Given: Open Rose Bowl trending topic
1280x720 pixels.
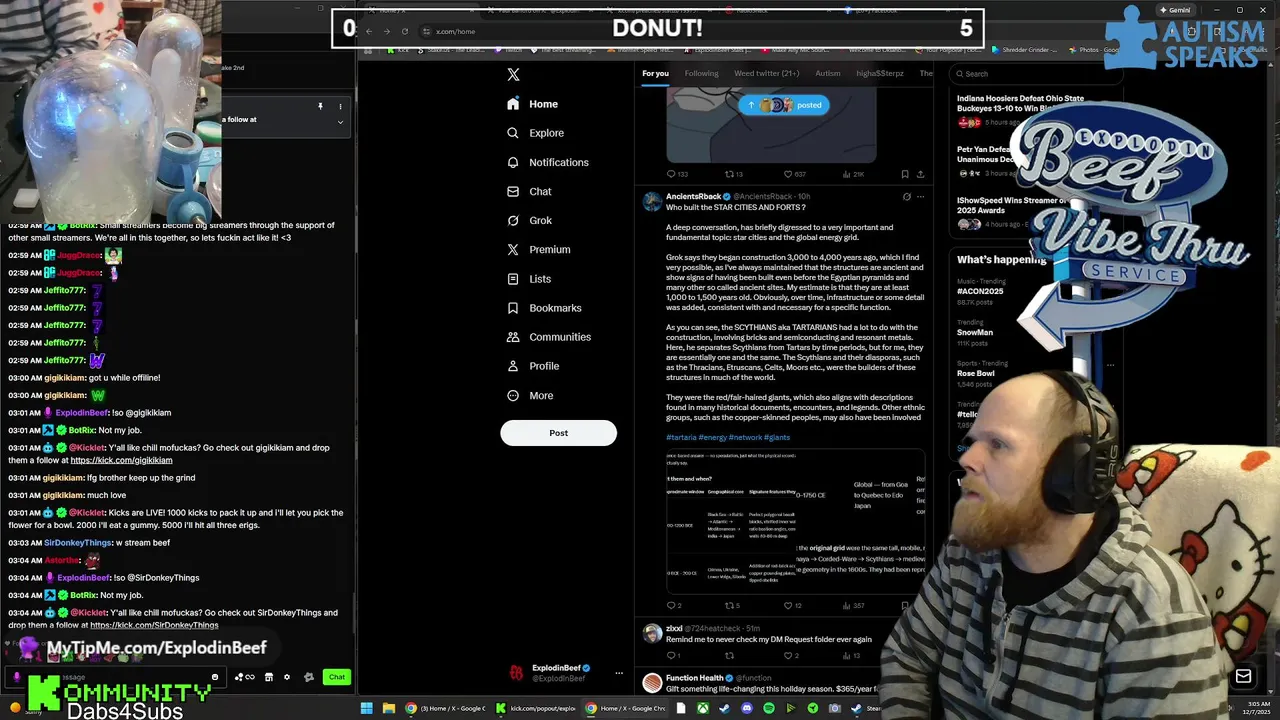Looking at the screenshot, I should point(978,373).
